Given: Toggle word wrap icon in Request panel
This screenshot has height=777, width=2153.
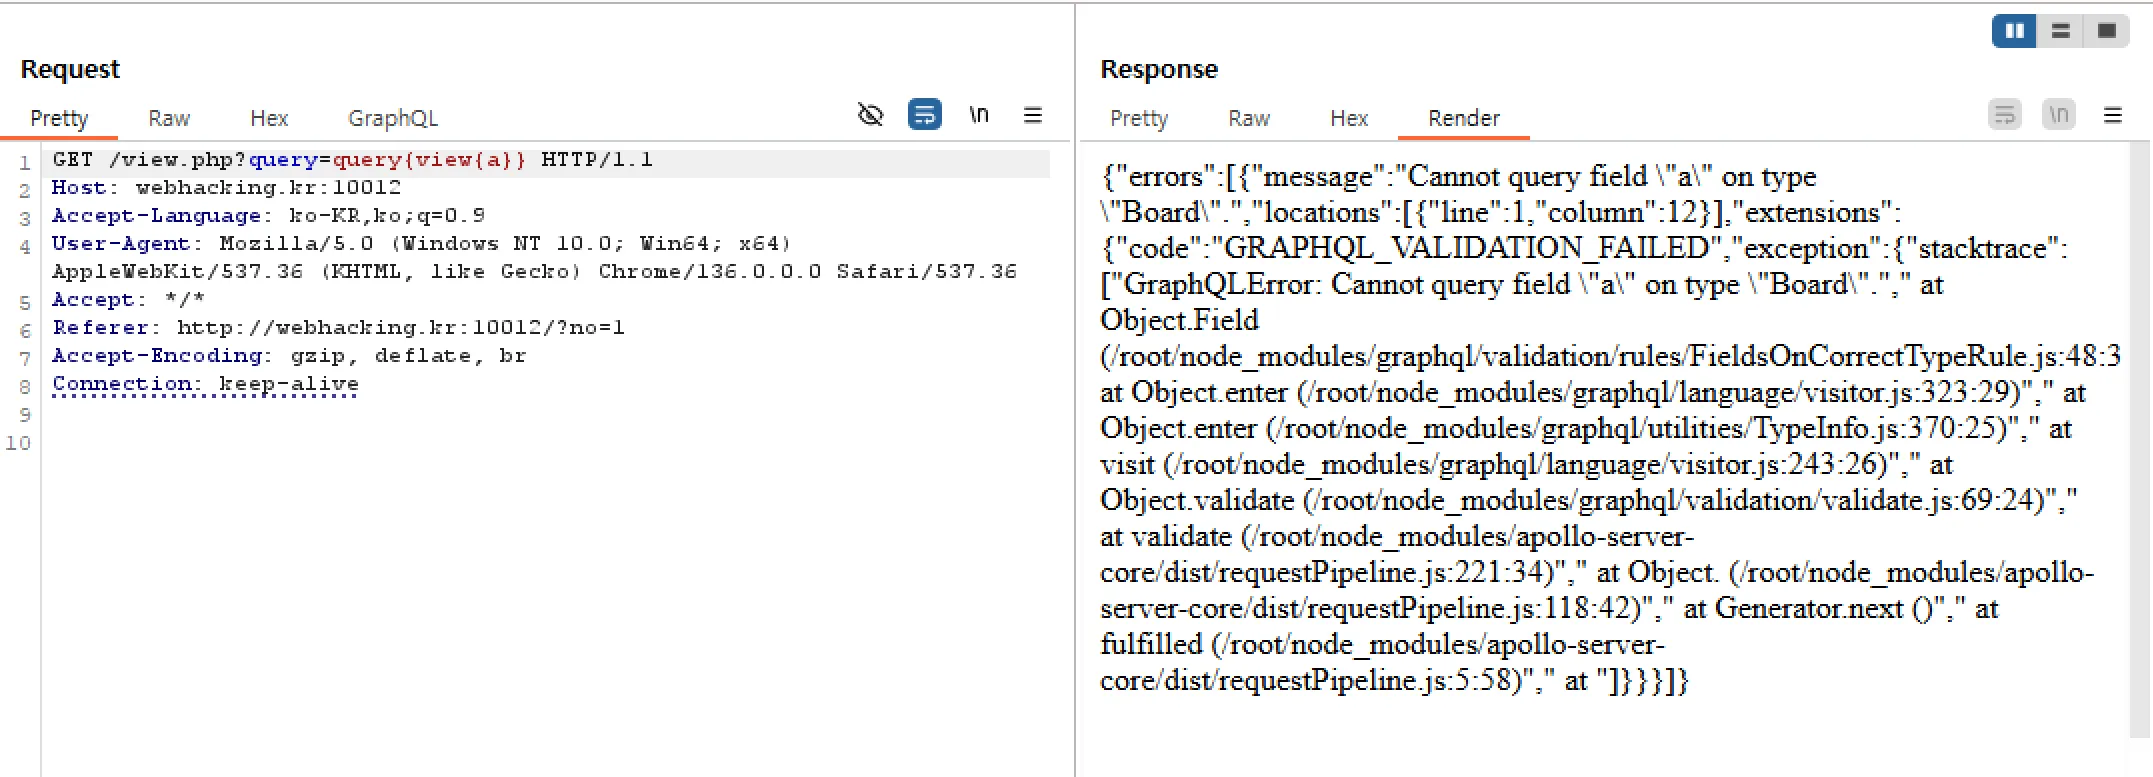Looking at the screenshot, I should click(925, 115).
